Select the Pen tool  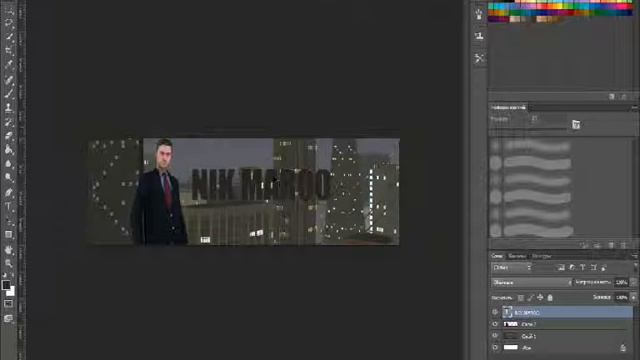click(9, 192)
